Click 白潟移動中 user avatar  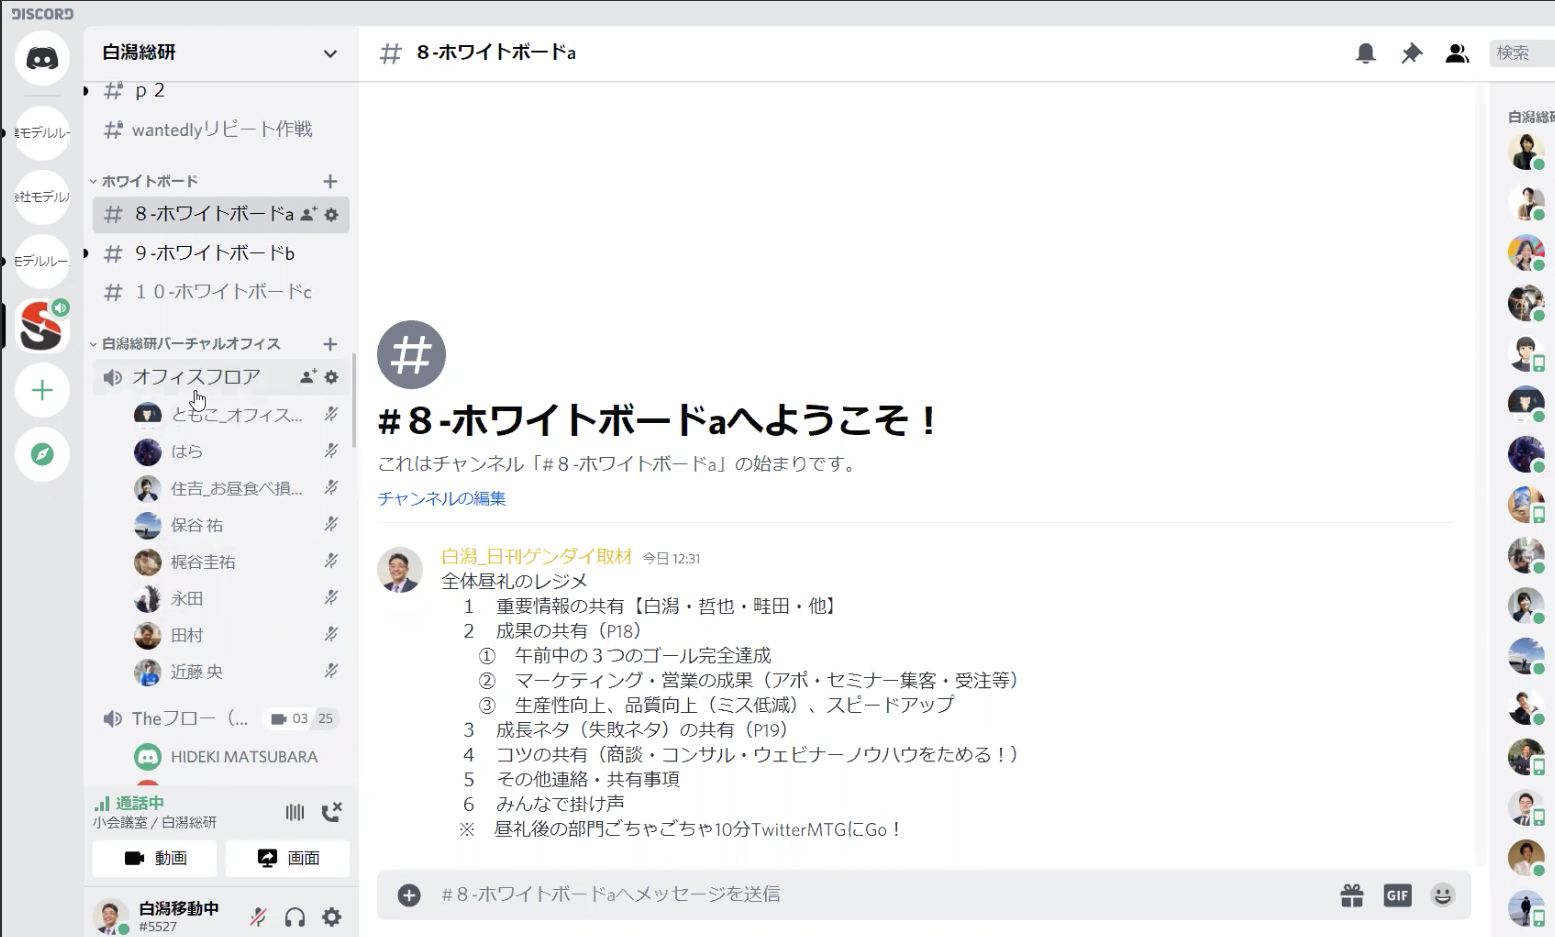coord(110,917)
